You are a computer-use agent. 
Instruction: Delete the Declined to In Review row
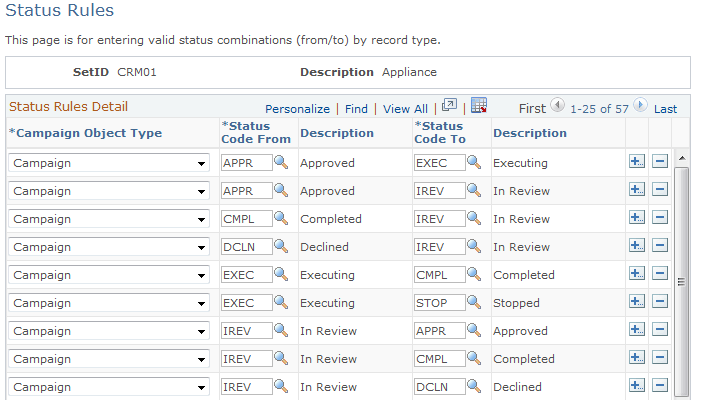point(660,245)
